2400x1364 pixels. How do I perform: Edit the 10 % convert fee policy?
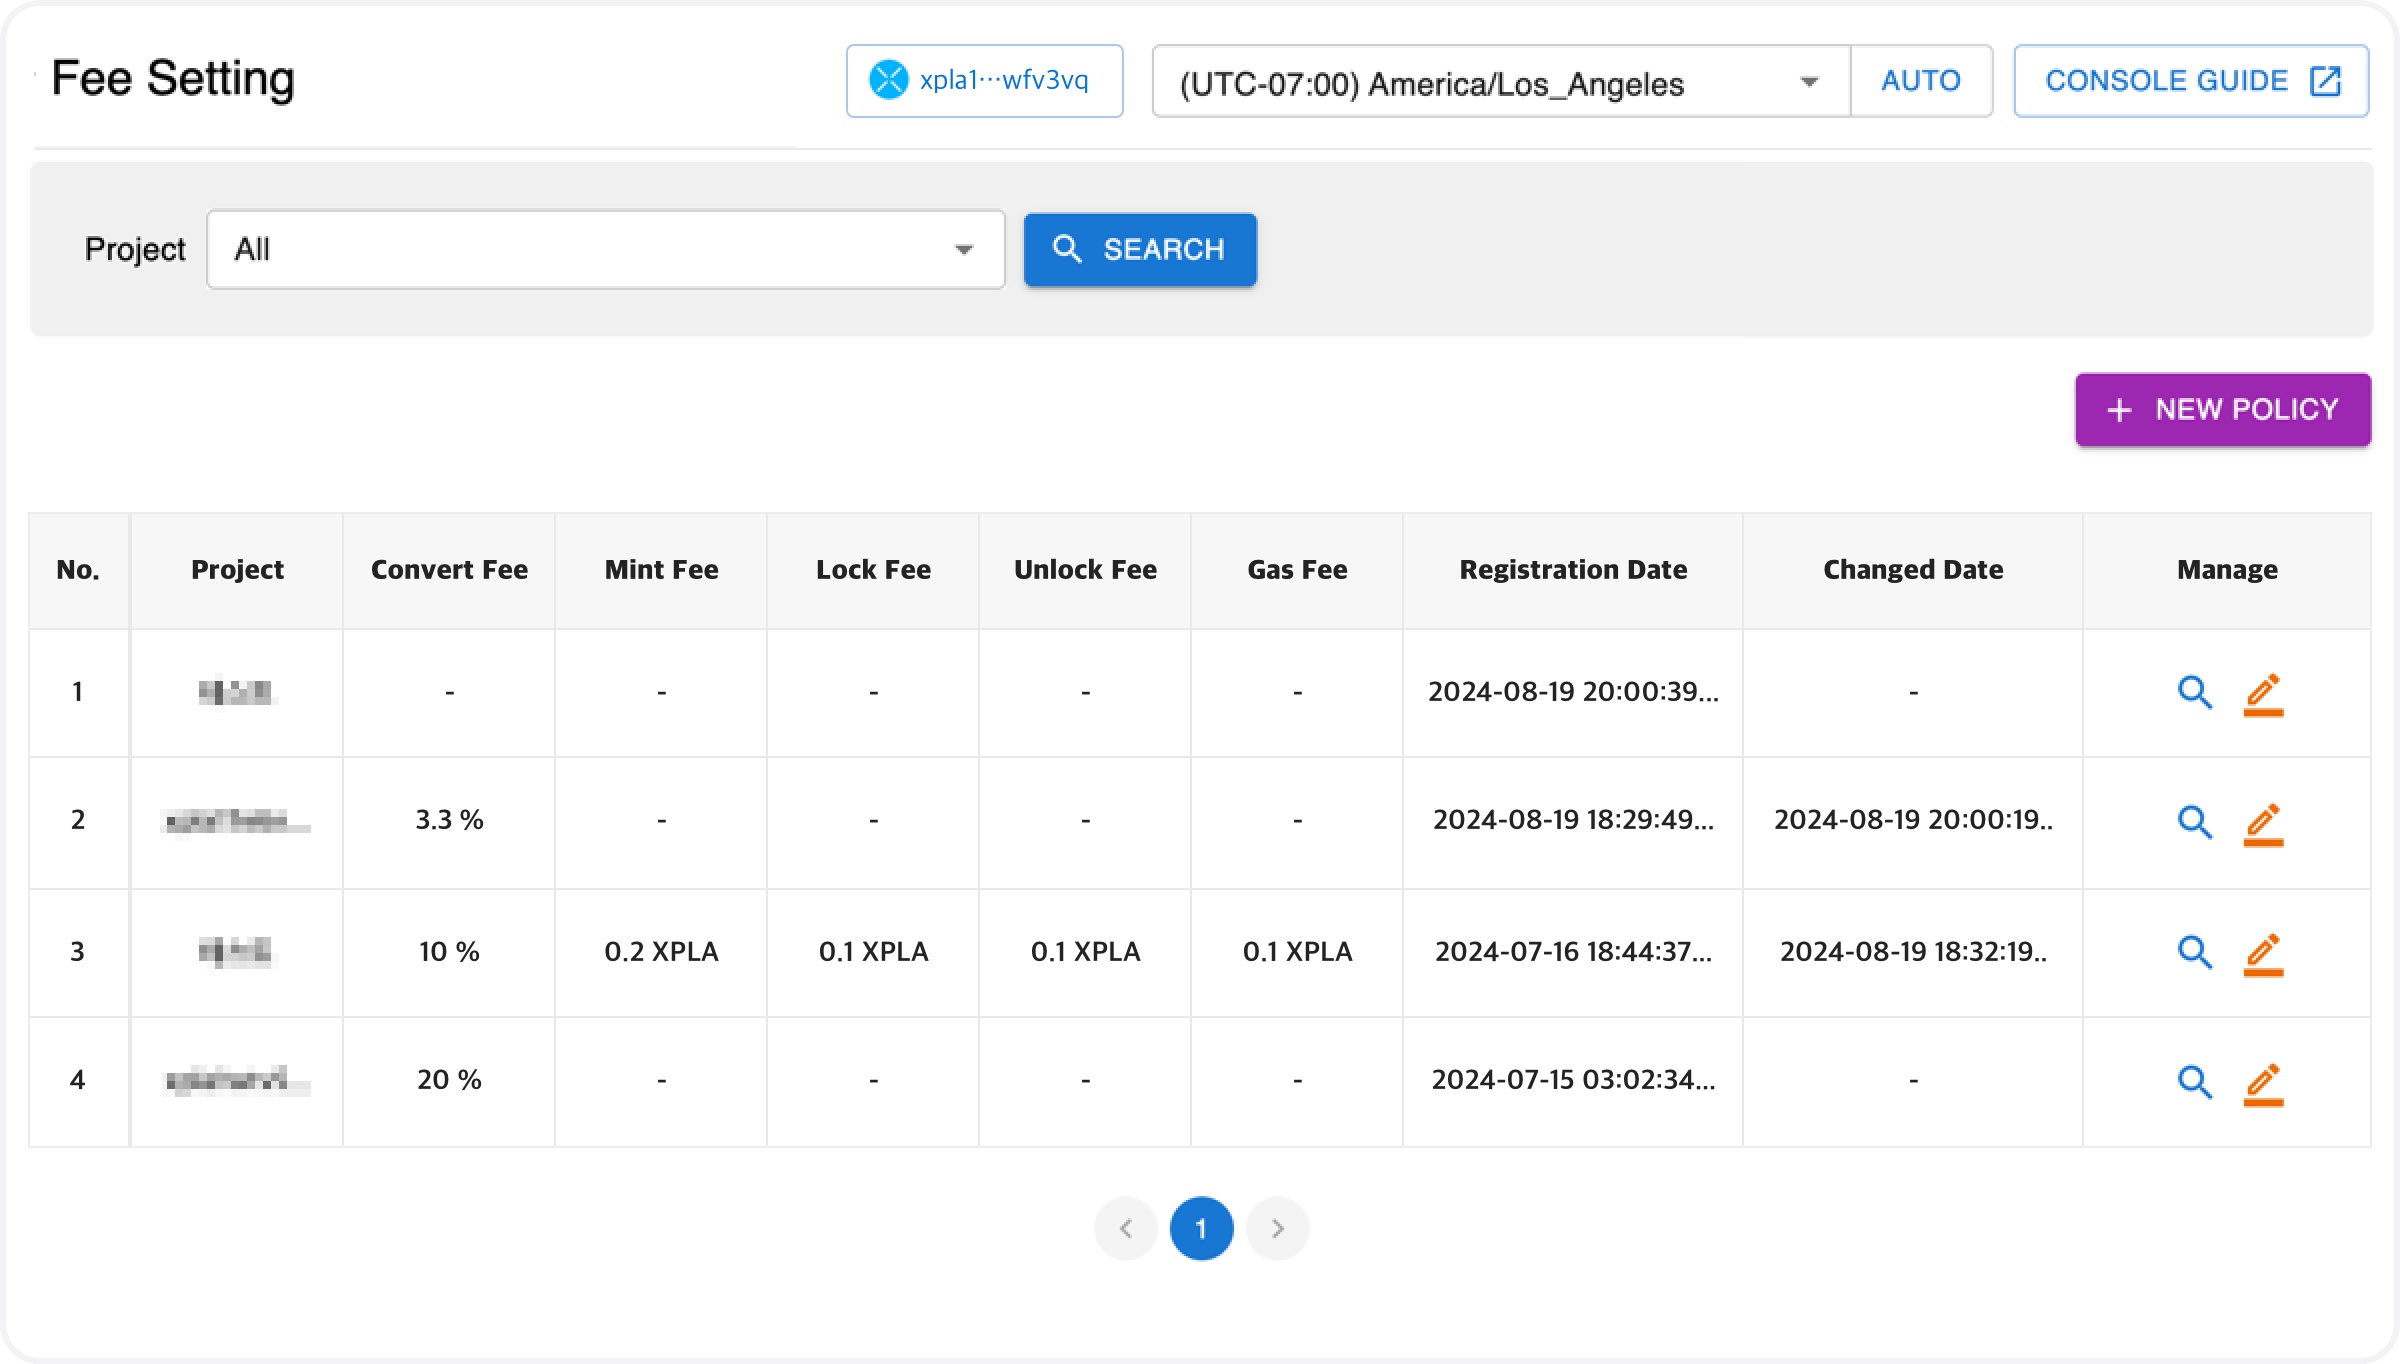[2263, 953]
